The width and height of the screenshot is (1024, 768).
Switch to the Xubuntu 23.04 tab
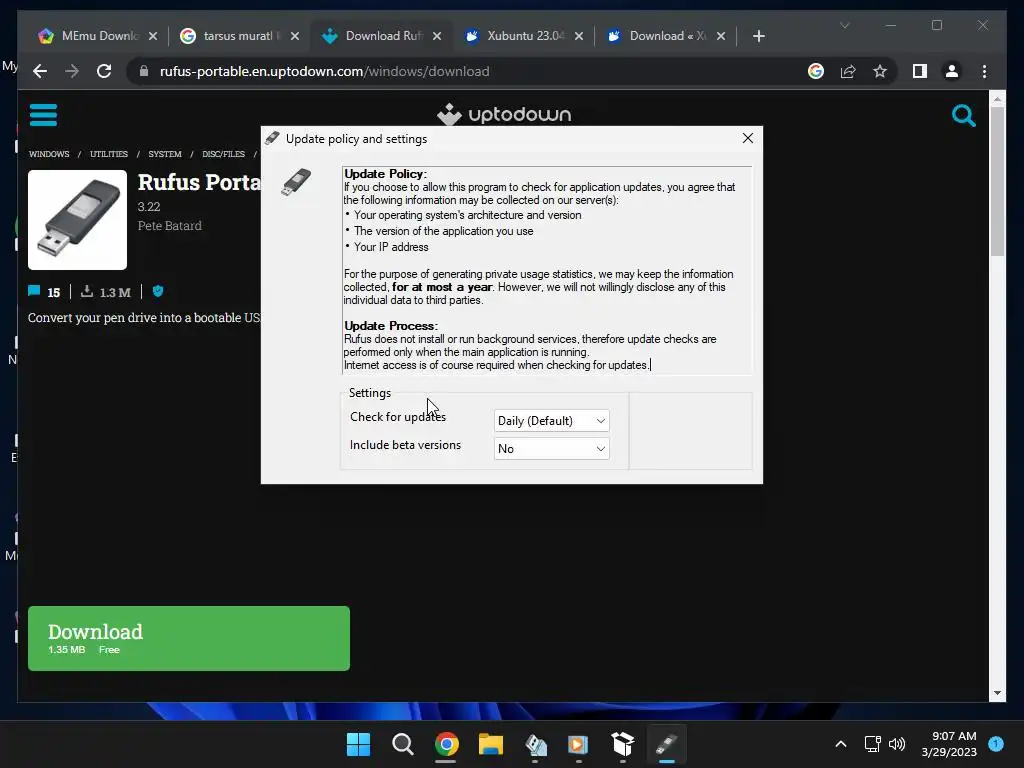tap(526, 36)
